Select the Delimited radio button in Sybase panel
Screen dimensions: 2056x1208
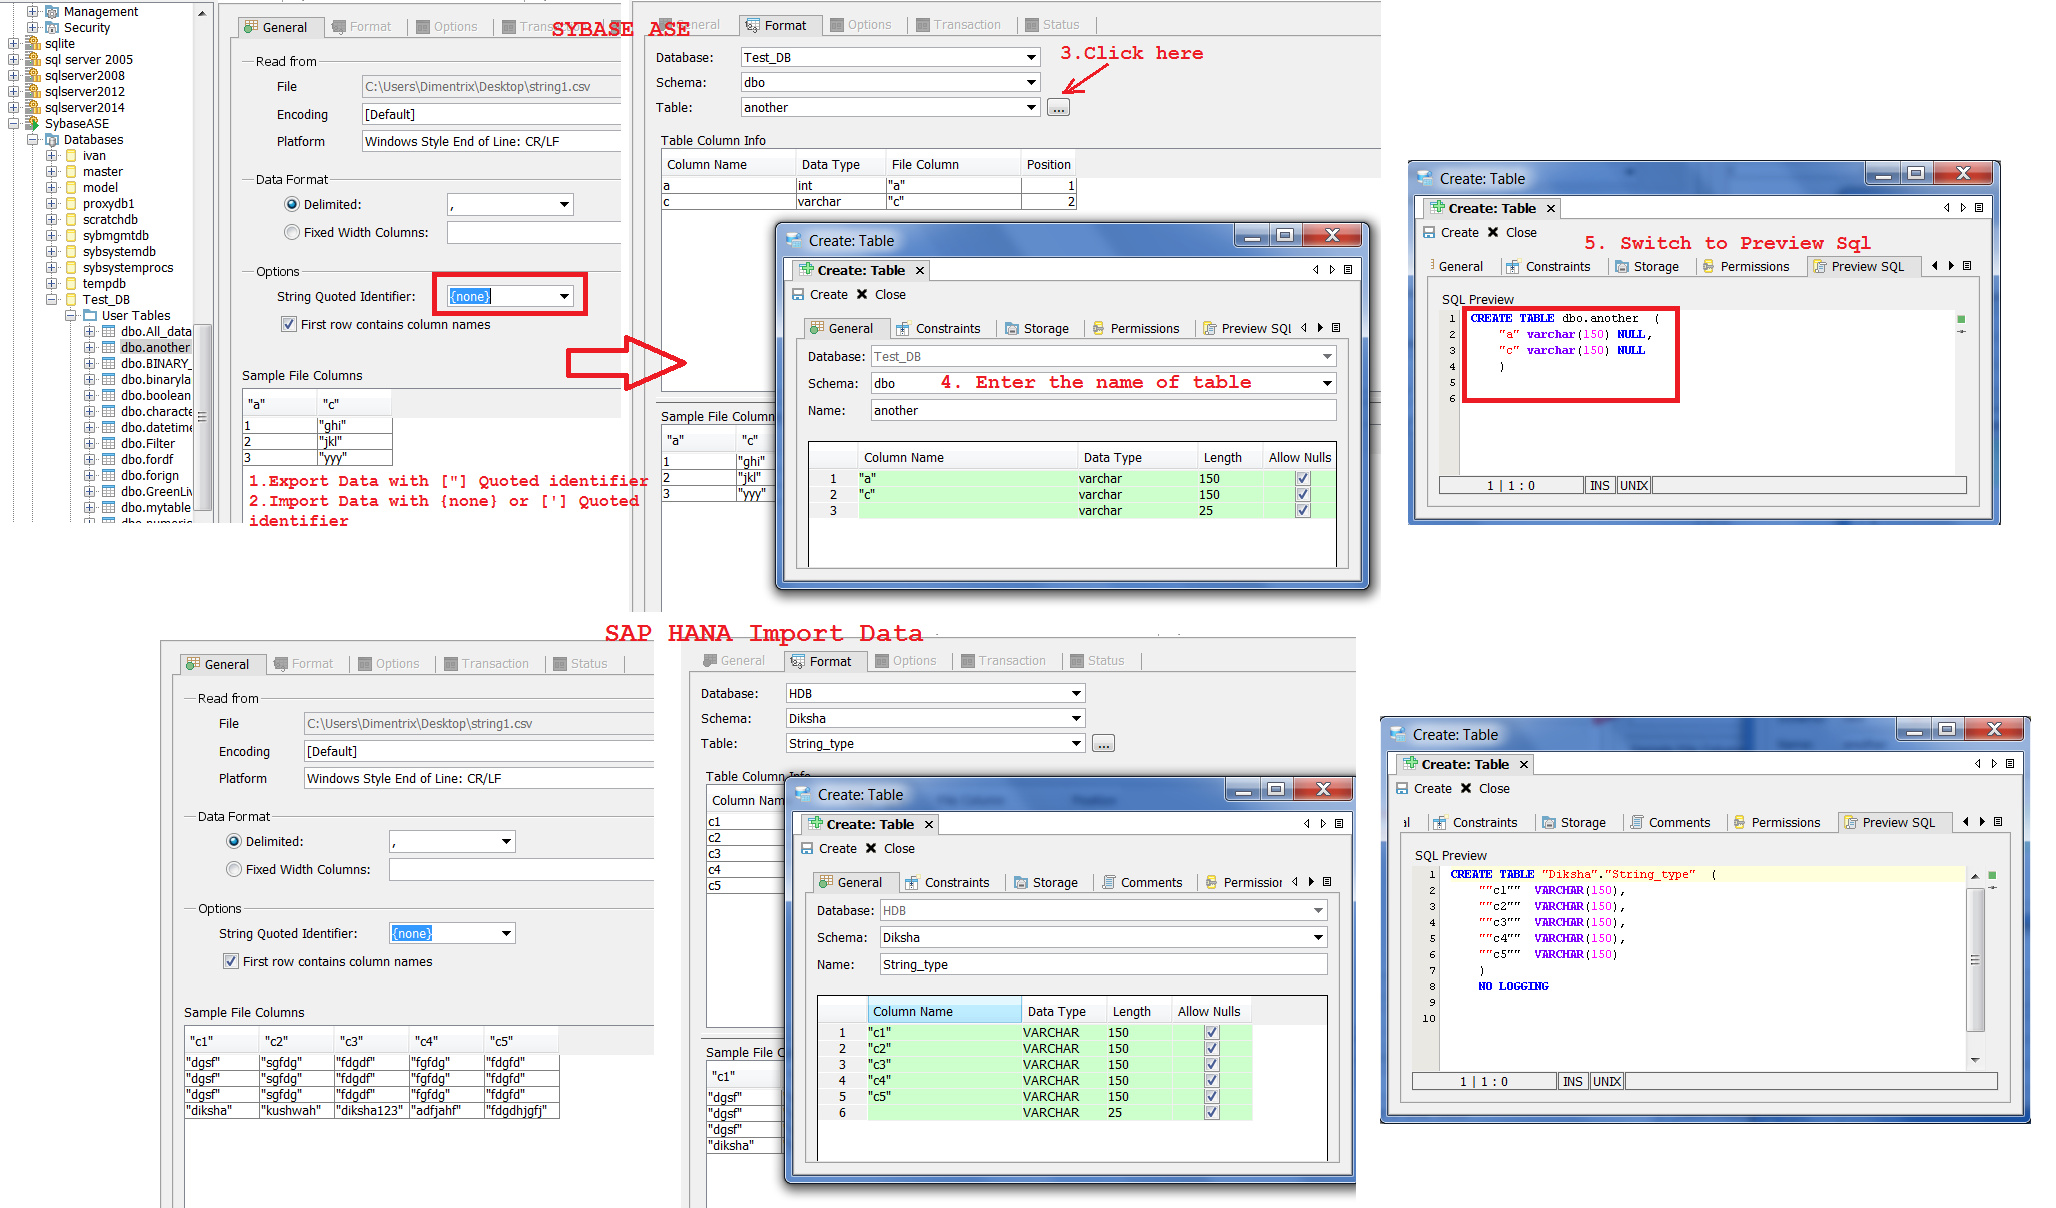tap(292, 205)
